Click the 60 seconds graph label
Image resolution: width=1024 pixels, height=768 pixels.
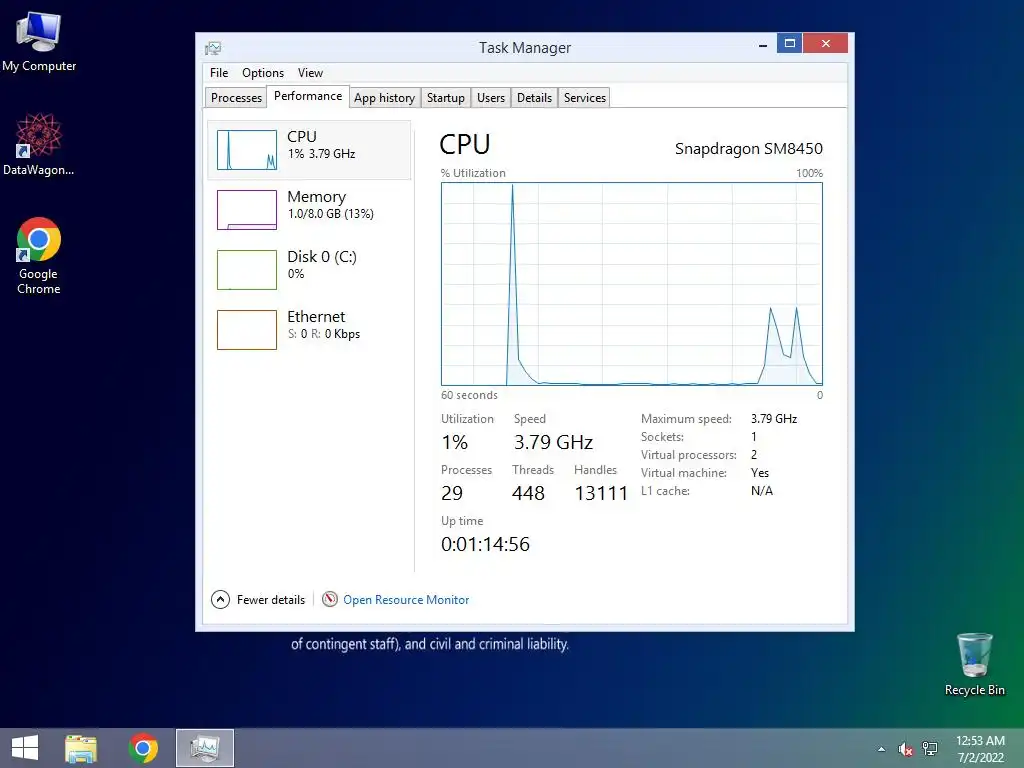[469, 395]
